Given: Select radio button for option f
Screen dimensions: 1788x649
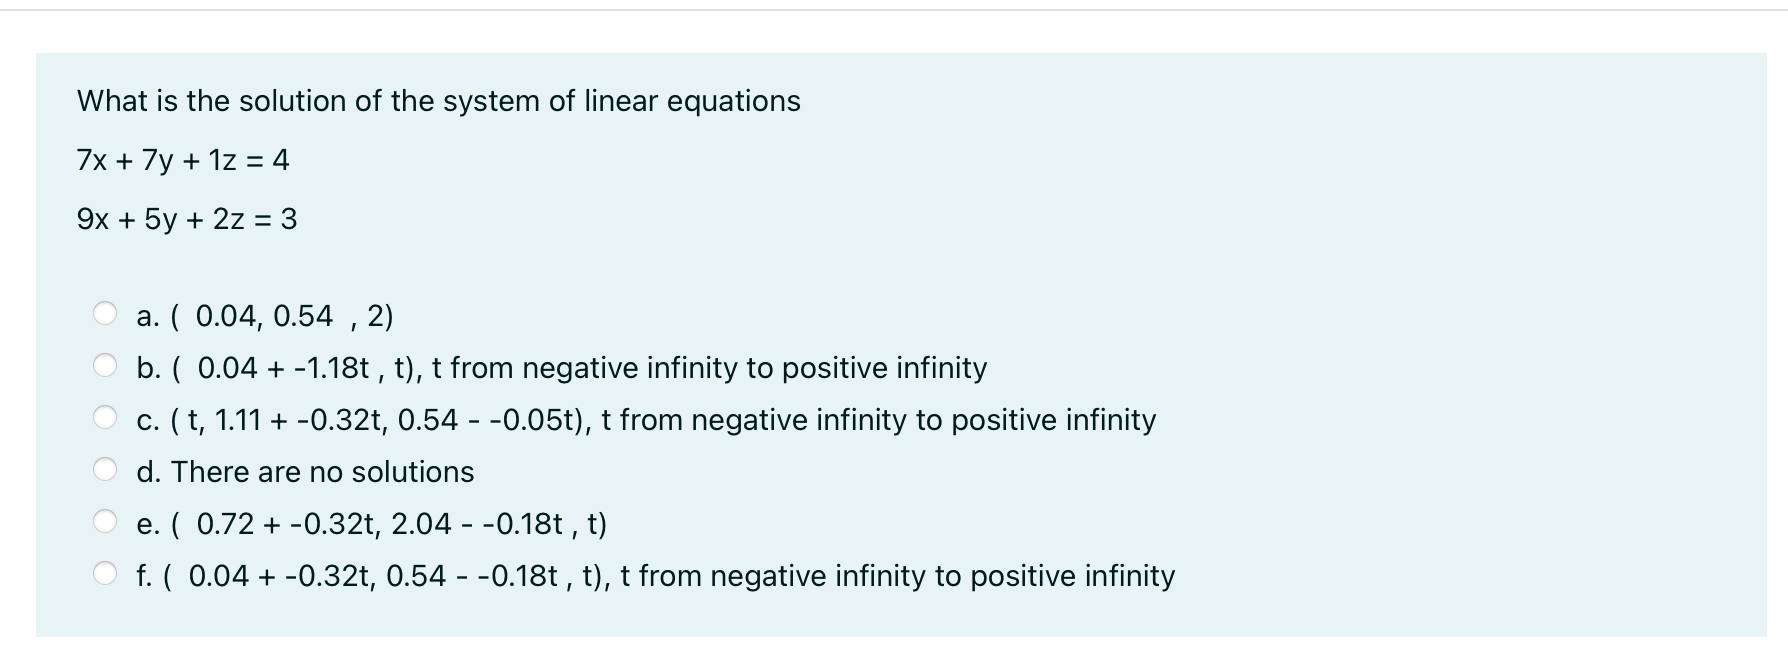Looking at the screenshot, I should coord(106,570).
